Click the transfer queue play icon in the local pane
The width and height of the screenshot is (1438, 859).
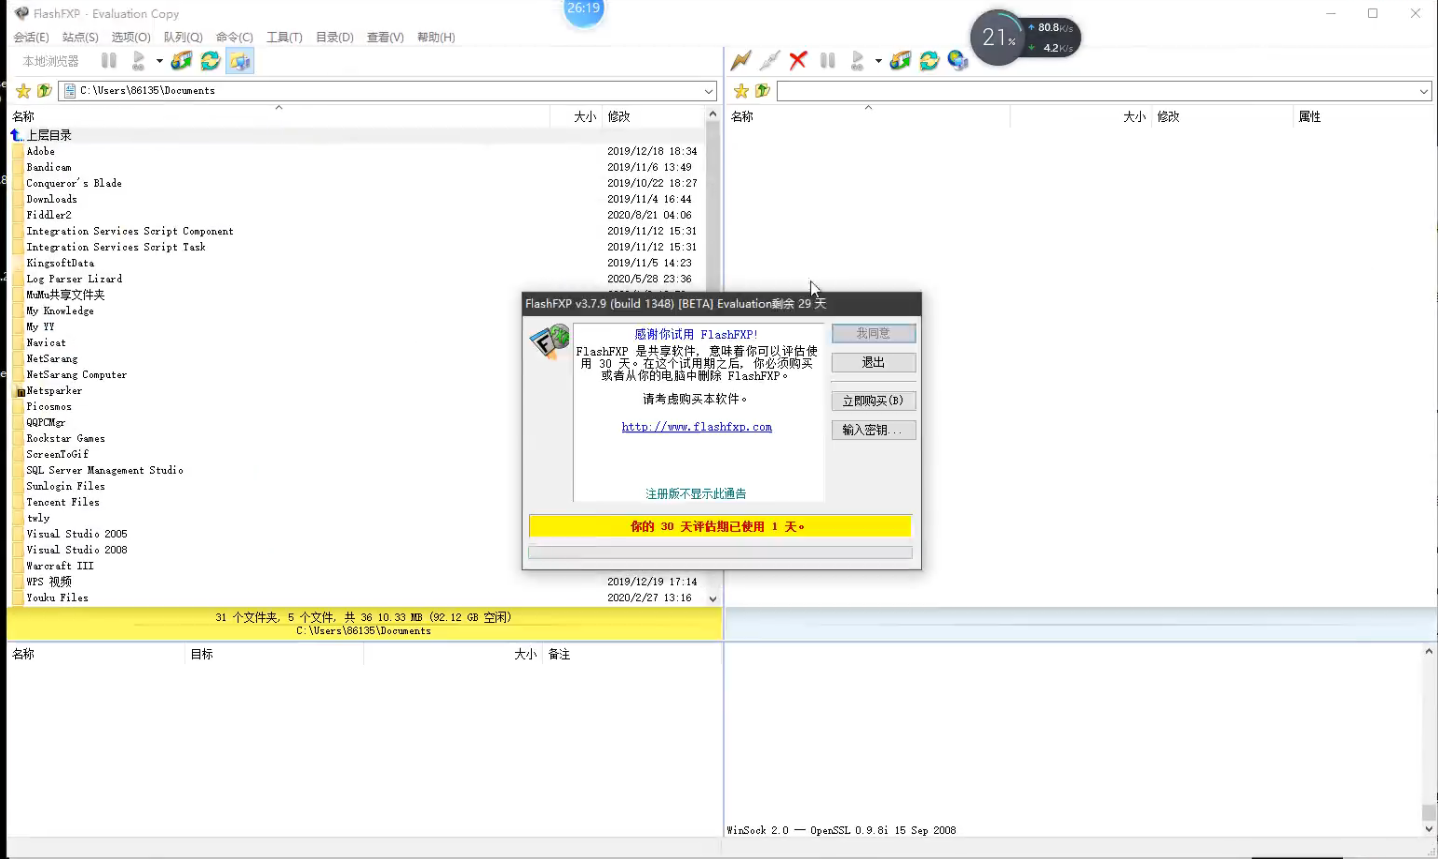(x=138, y=61)
